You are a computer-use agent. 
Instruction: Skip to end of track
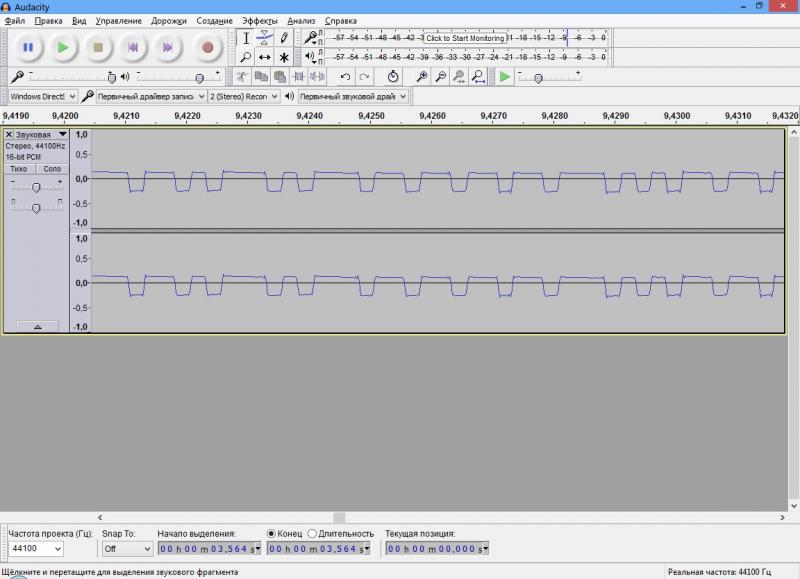(167, 47)
